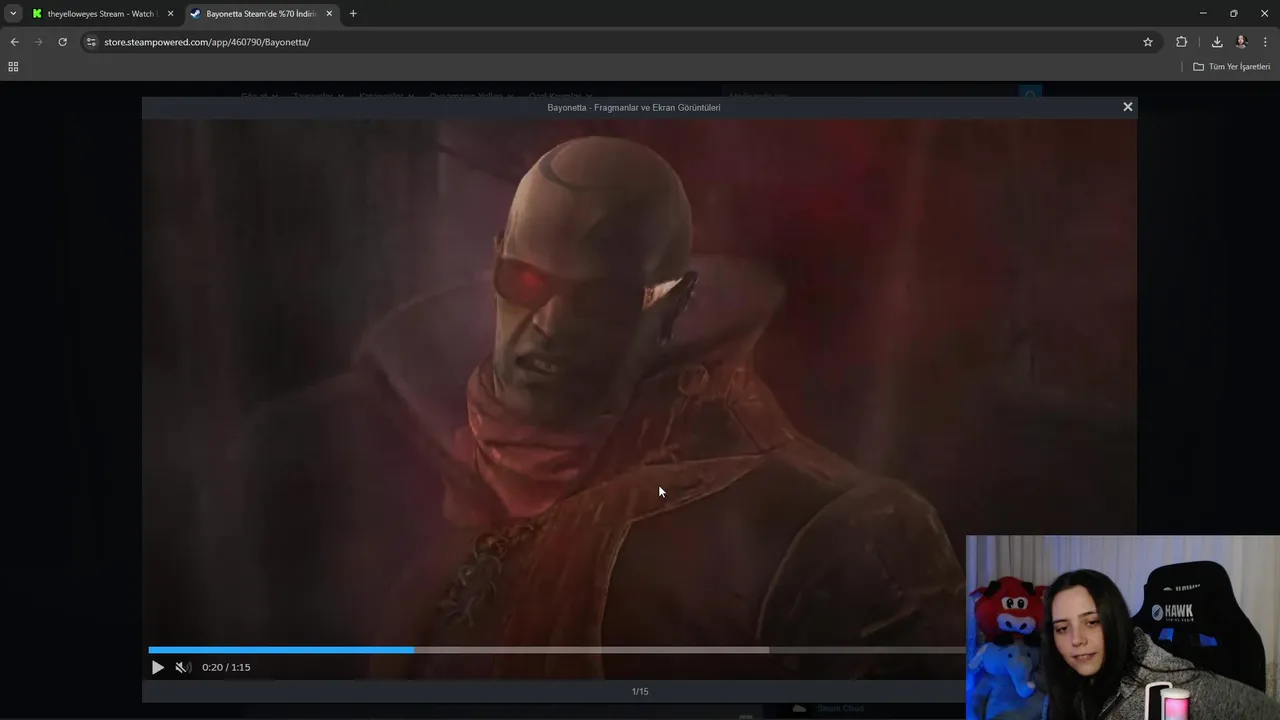Go forward to the next page
Screen dimensions: 1280x720
tap(38, 42)
